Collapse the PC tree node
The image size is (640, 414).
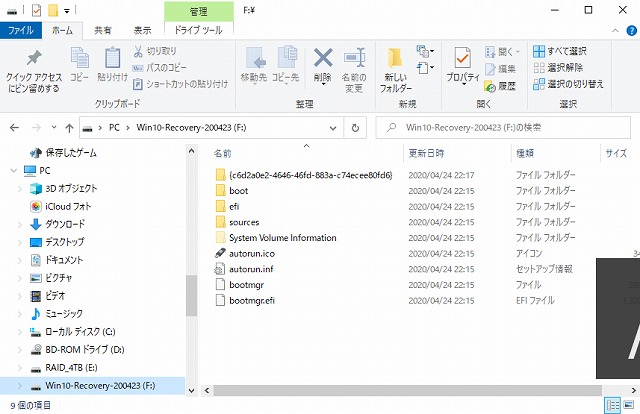pyautogui.click(x=14, y=170)
